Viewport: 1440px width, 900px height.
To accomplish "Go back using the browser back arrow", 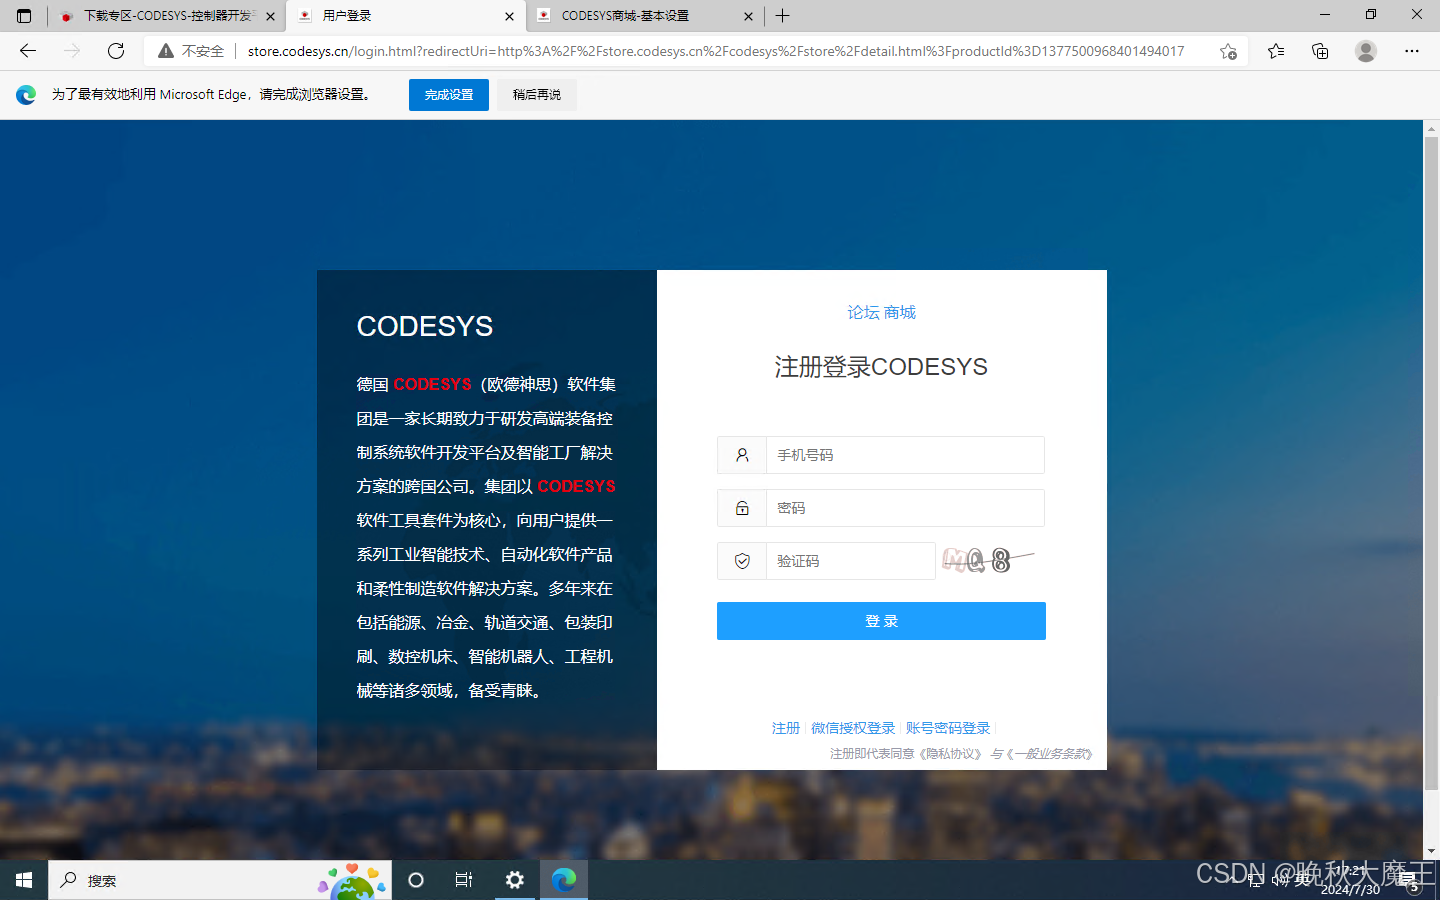I will tap(28, 51).
